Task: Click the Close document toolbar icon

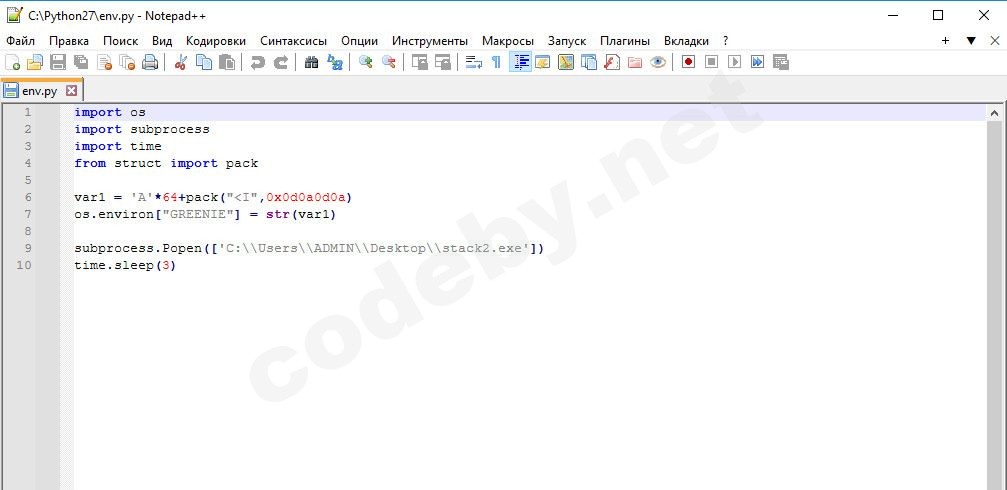Action: coord(104,62)
